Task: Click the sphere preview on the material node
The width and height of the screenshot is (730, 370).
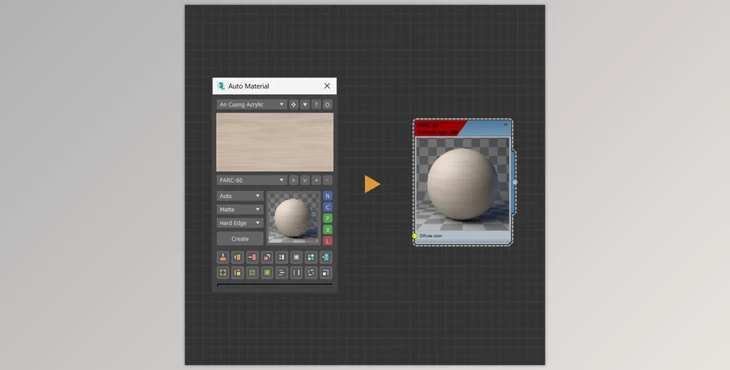Action: click(x=463, y=184)
